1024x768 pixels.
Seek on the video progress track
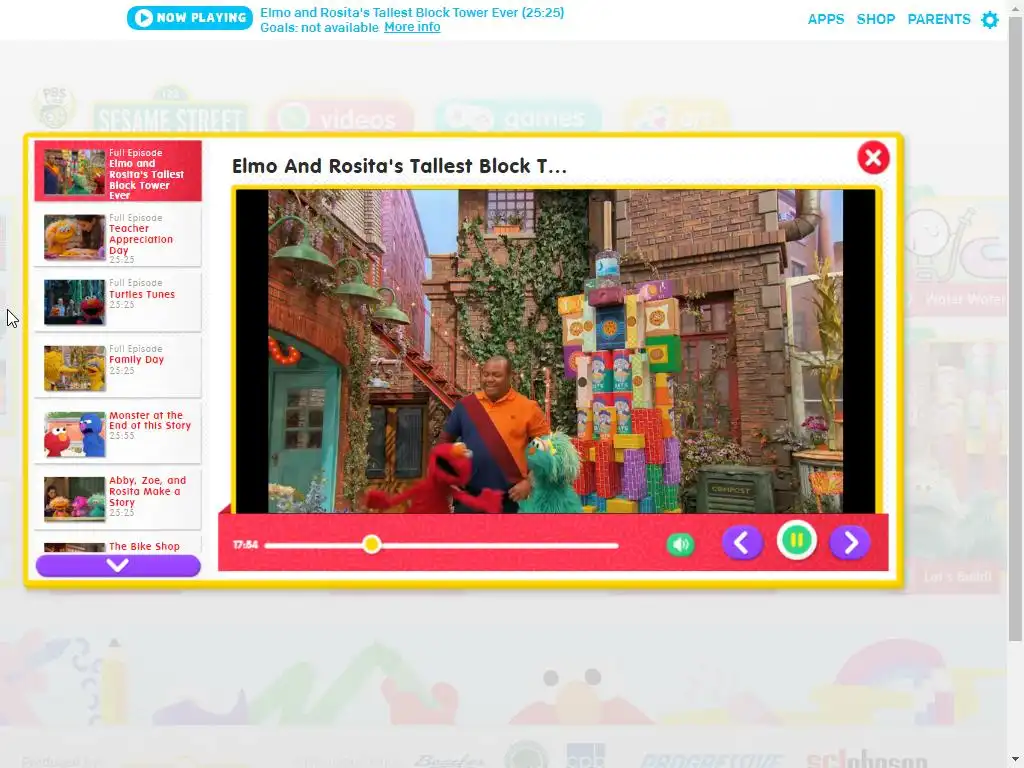tap(441, 545)
